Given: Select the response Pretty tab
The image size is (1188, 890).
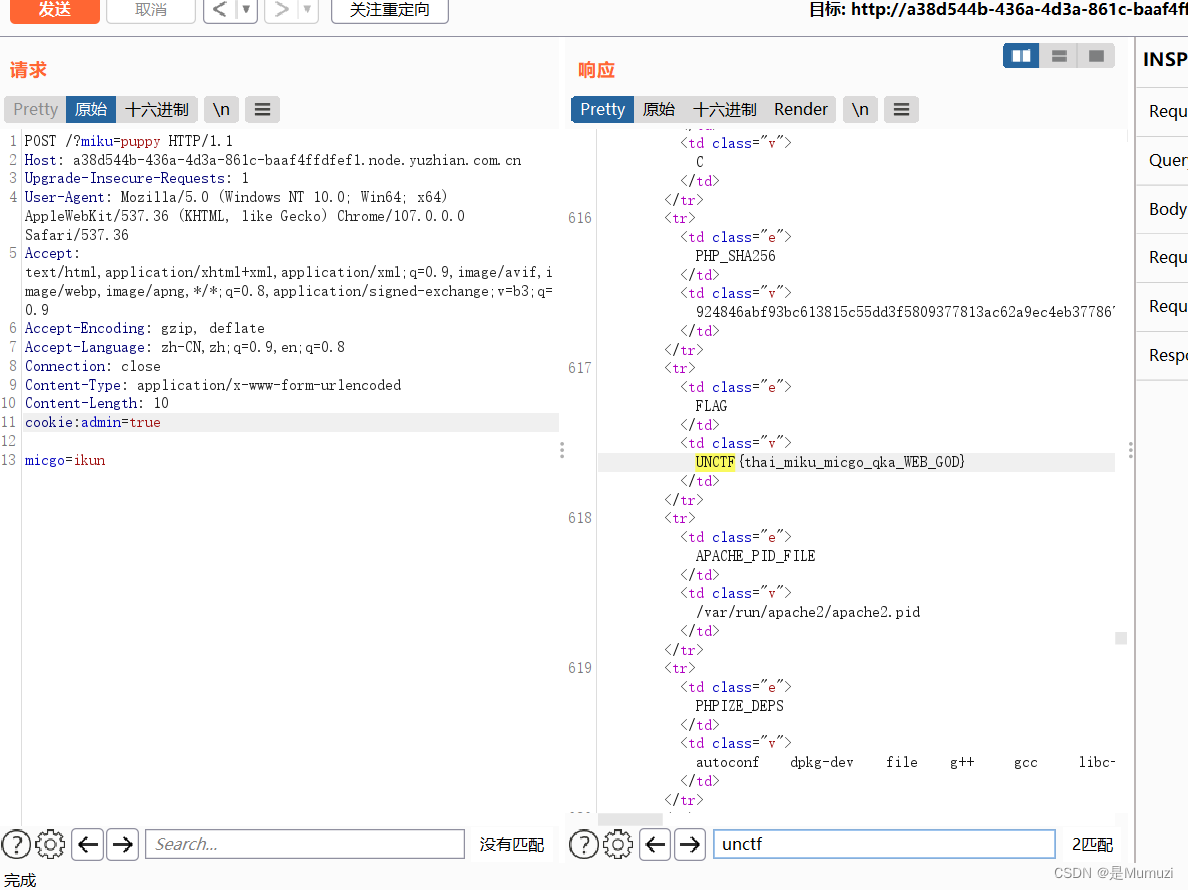Looking at the screenshot, I should tap(602, 109).
